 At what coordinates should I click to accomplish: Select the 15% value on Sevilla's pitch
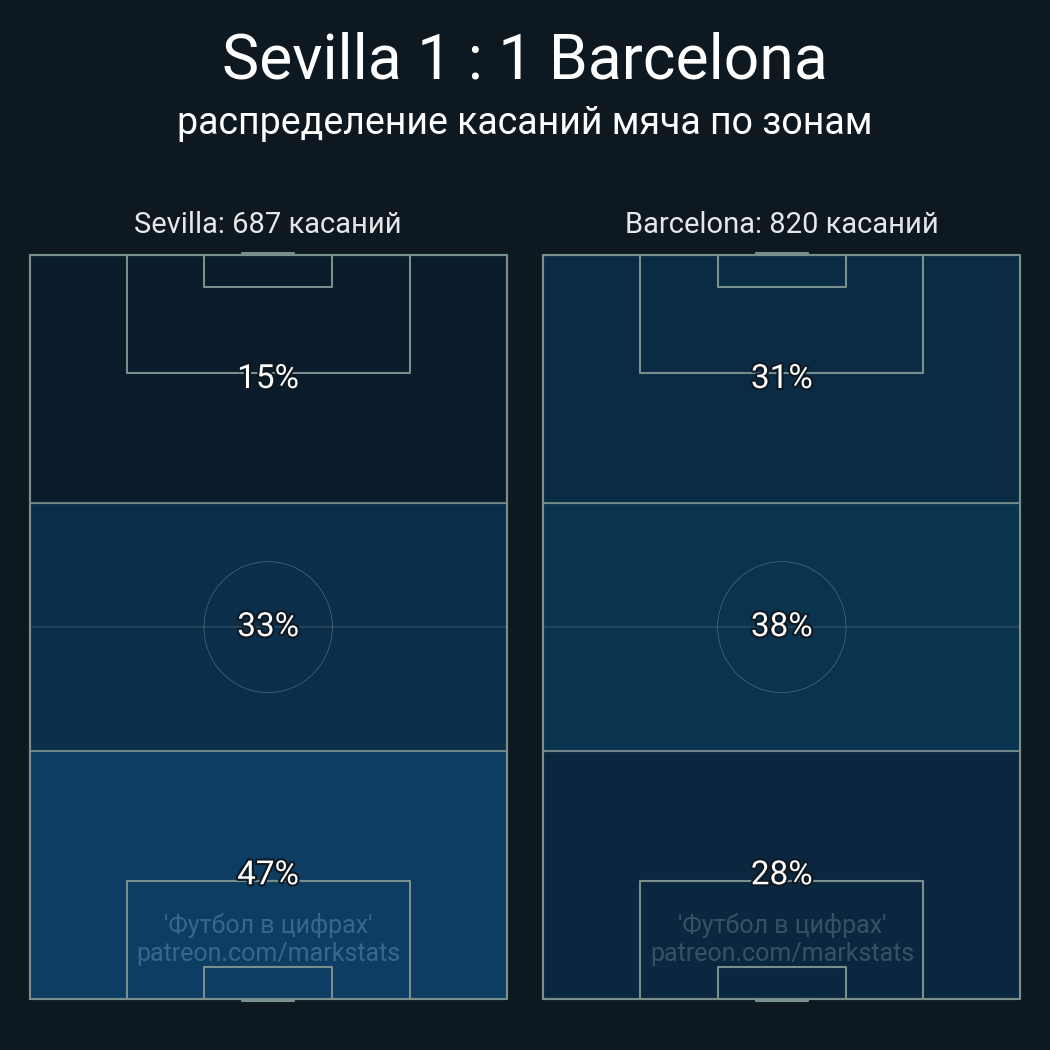(x=268, y=377)
